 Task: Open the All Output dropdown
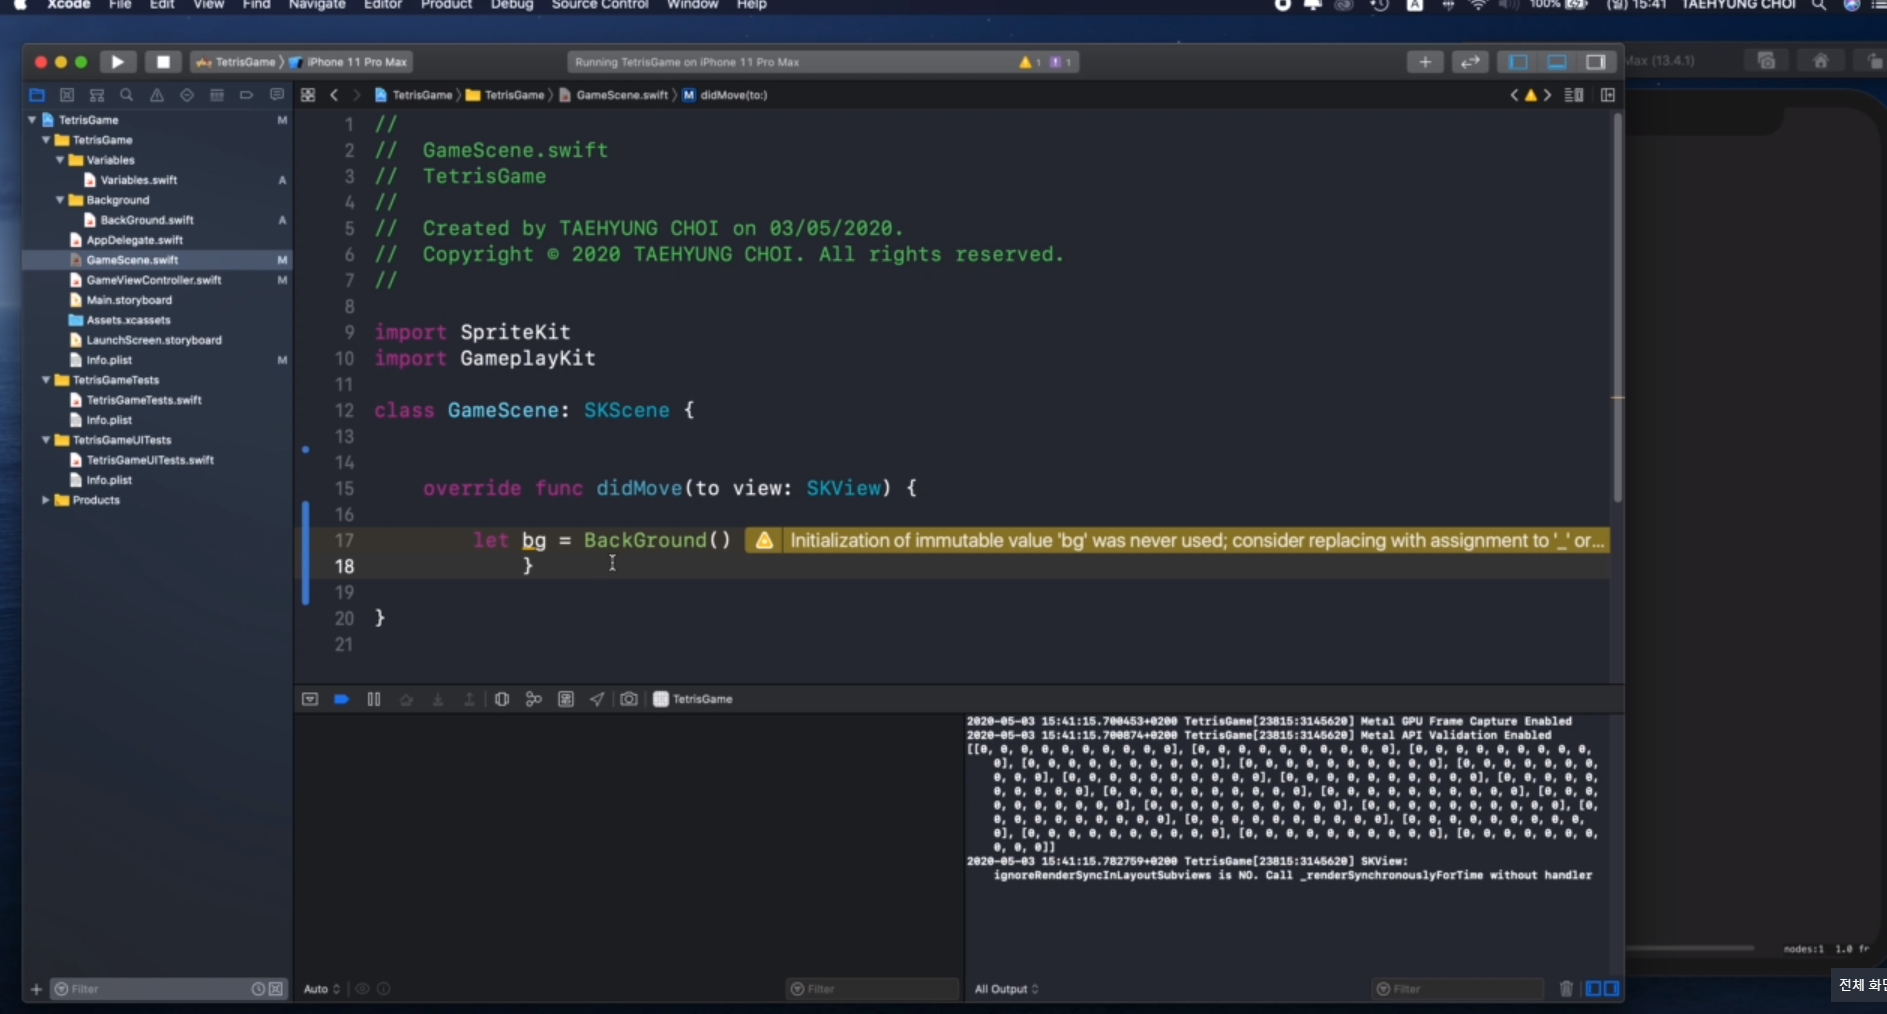tap(1006, 989)
